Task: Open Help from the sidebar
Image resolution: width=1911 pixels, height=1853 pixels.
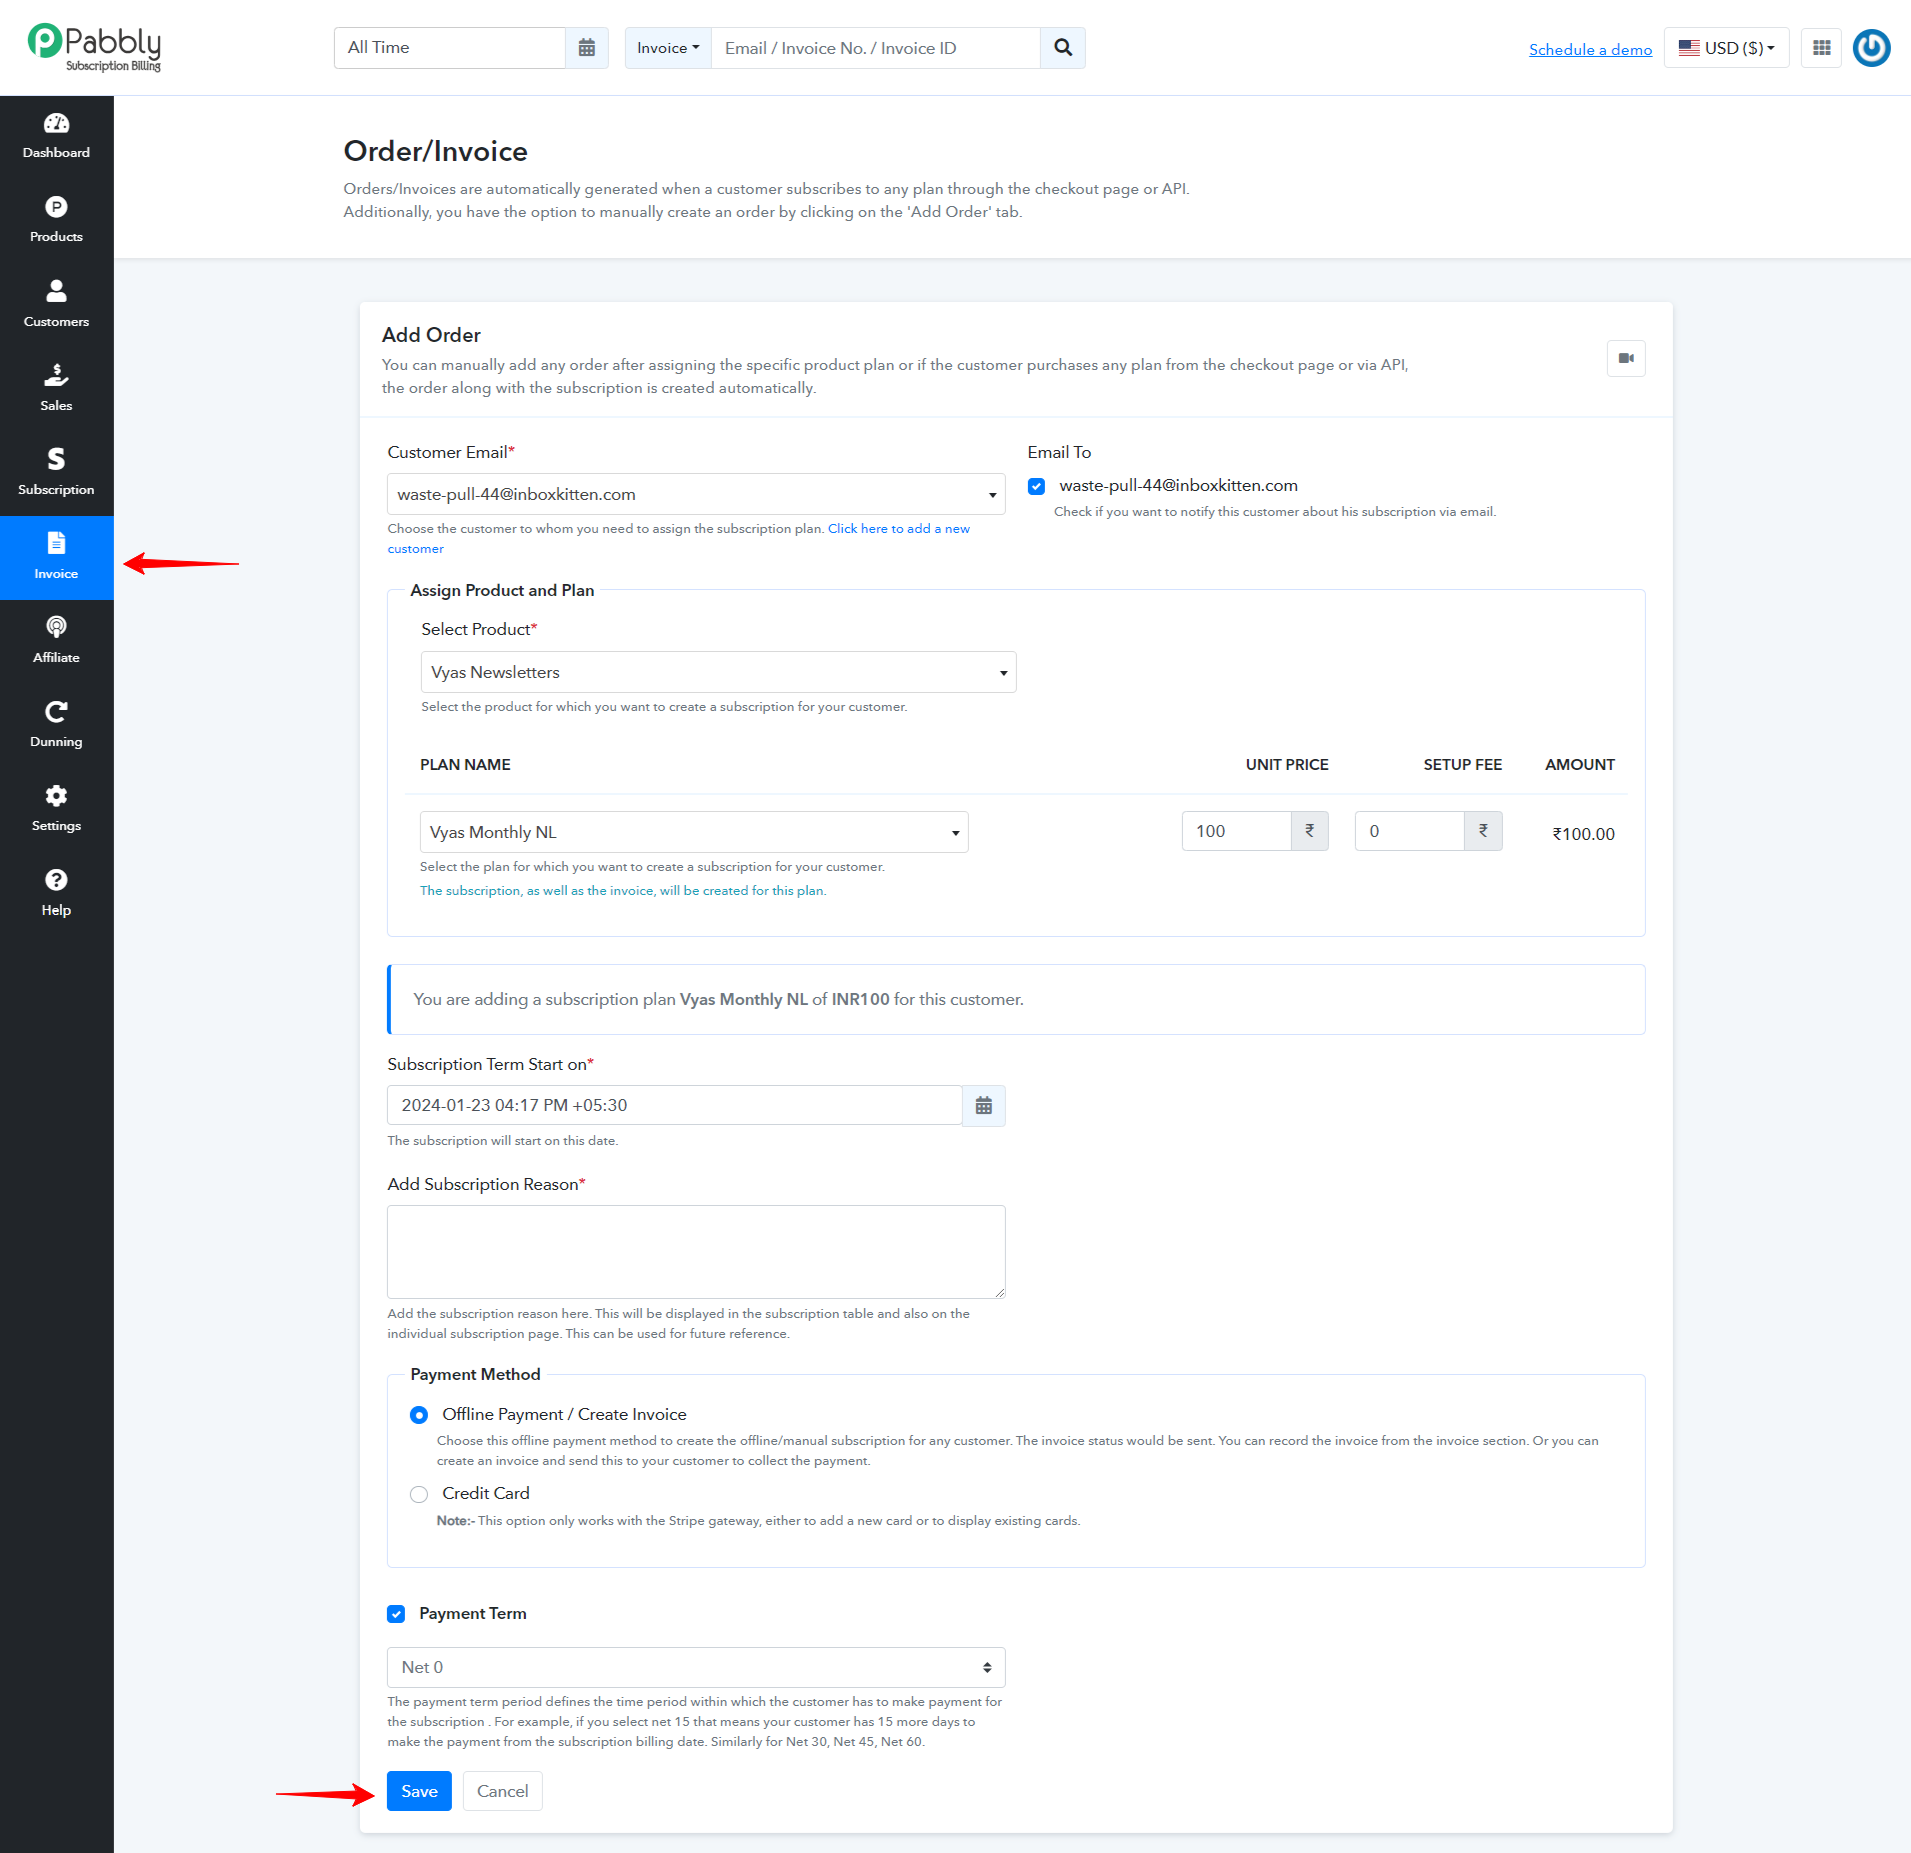Action: tap(56, 894)
